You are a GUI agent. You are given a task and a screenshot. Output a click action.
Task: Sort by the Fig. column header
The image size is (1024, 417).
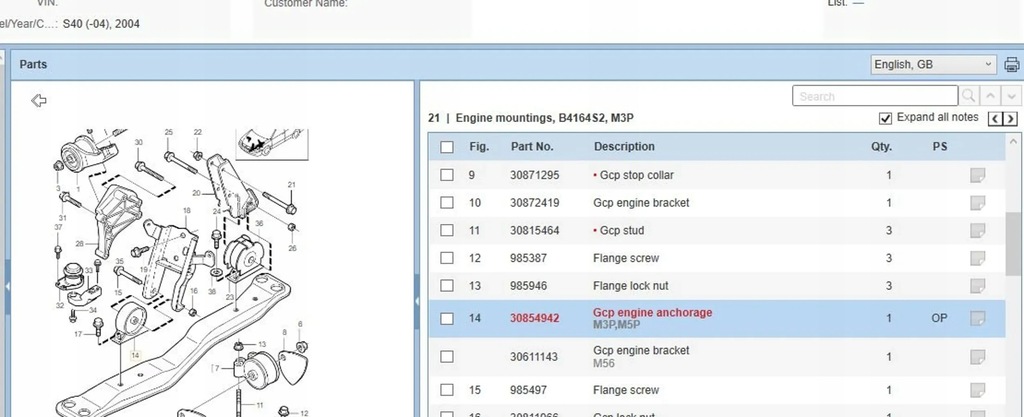pyautogui.click(x=479, y=147)
